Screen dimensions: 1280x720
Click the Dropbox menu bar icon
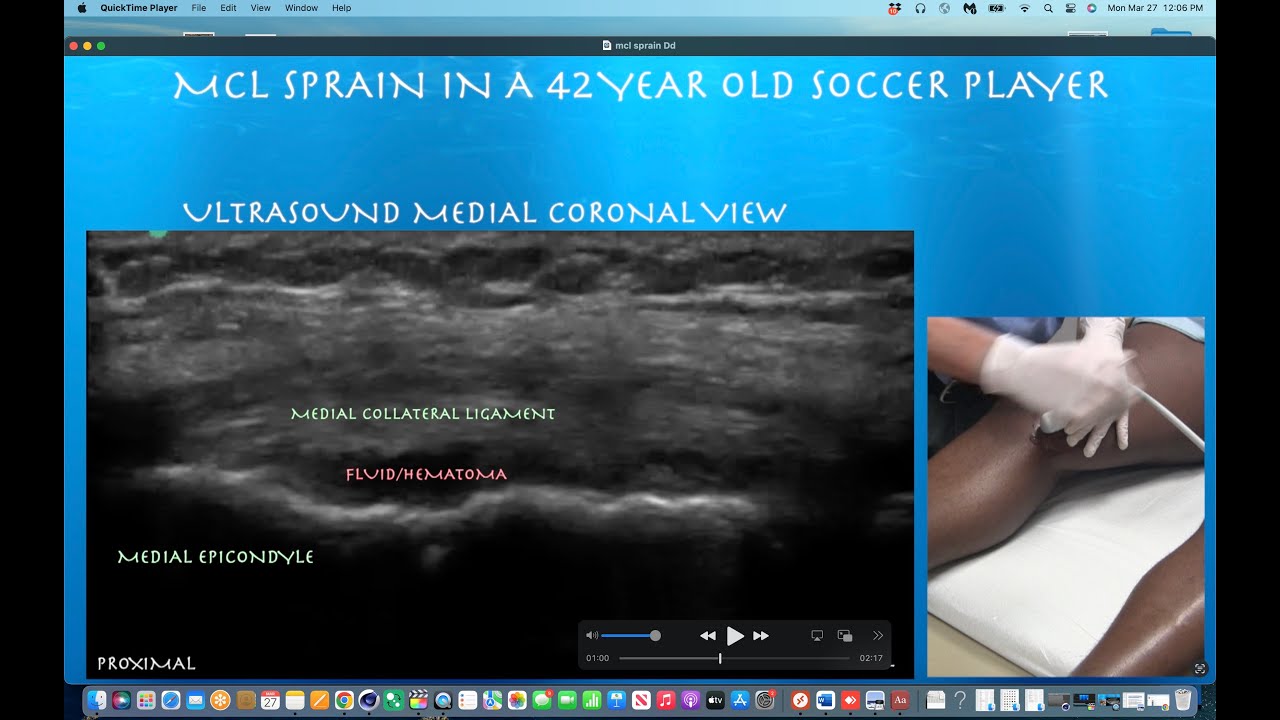(895, 8)
